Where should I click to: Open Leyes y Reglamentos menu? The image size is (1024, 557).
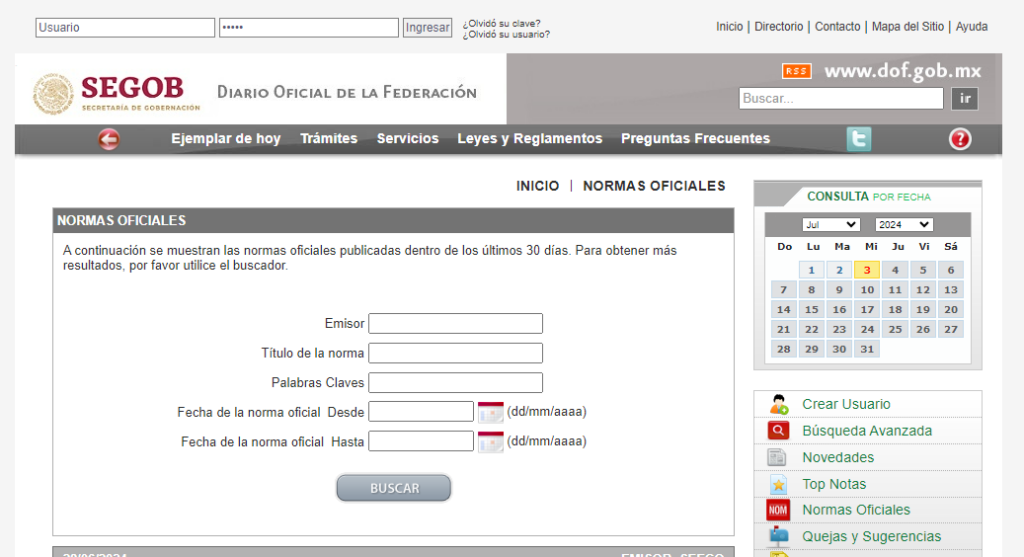pos(530,138)
